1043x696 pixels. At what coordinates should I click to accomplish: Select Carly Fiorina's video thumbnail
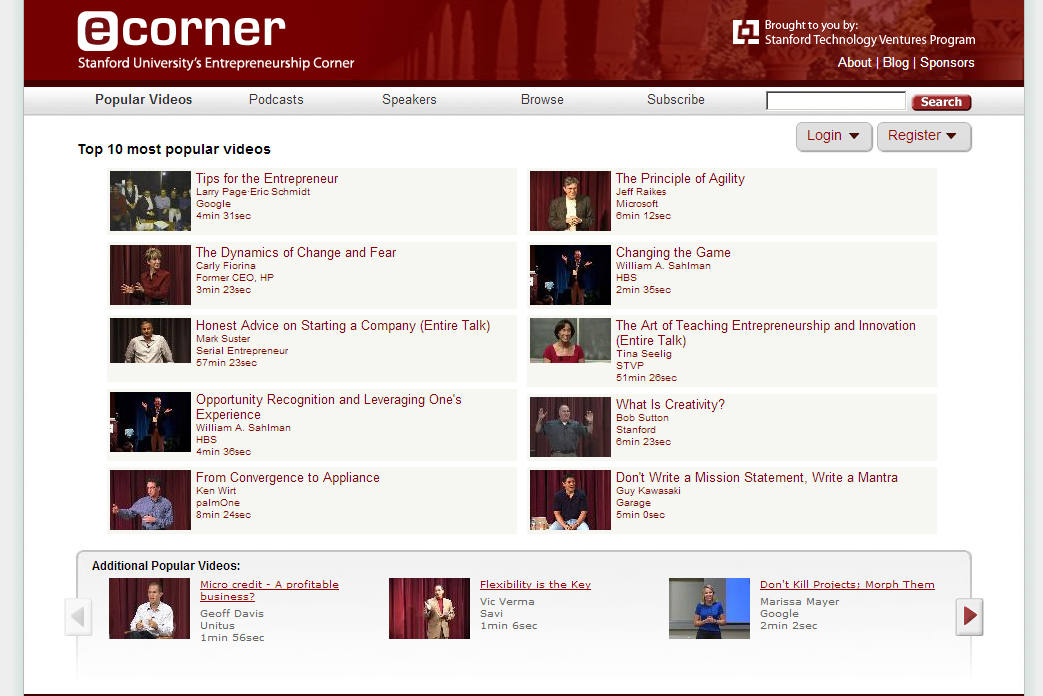coord(150,275)
